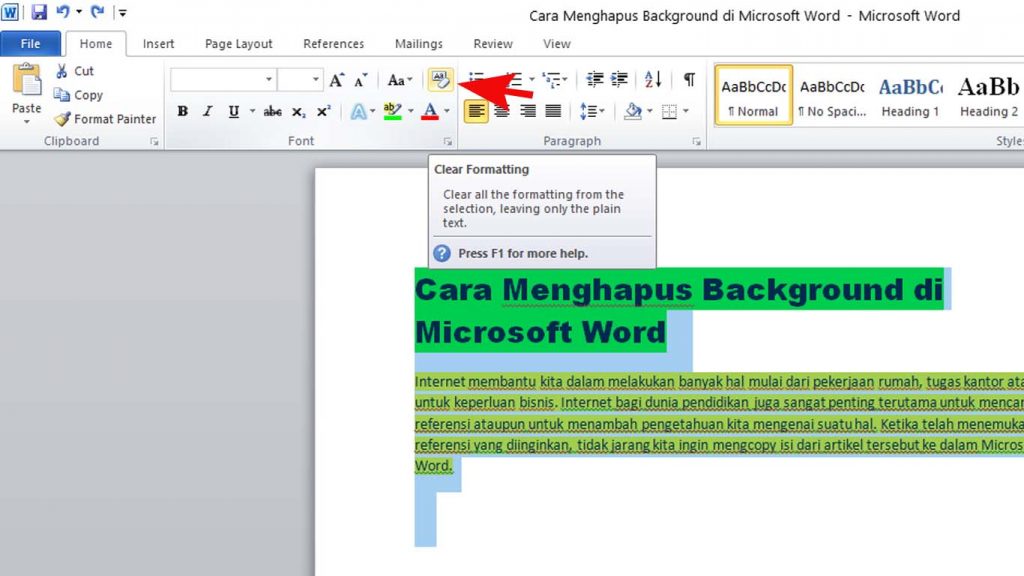Toggle subscript formatting
1024x576 pixels.
(x=298, y=112)
